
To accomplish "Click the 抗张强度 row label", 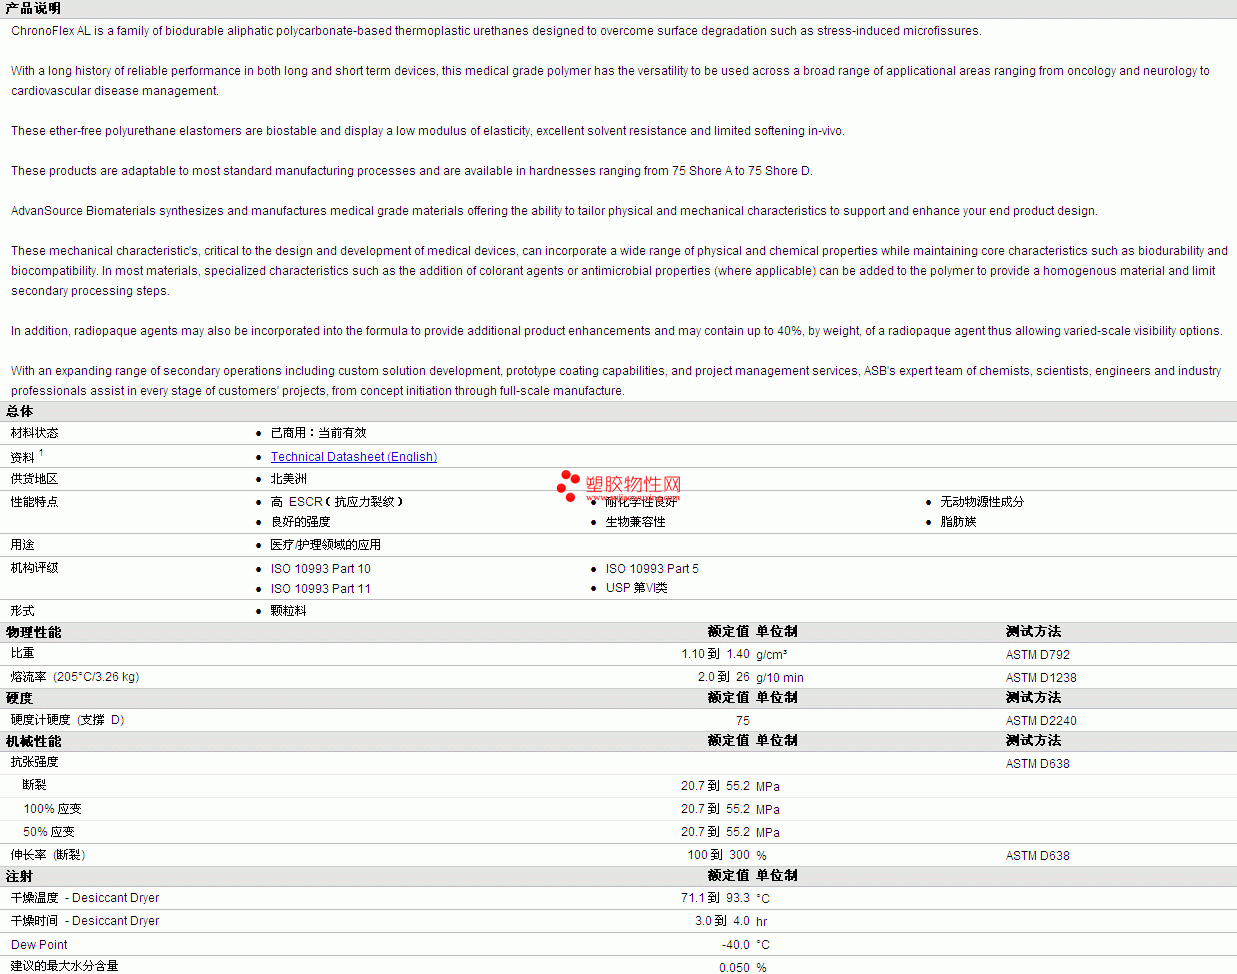I will tap(35, 762).
